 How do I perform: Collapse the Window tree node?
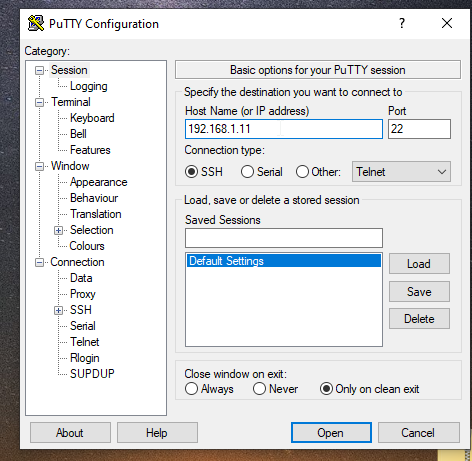[39, 166]
